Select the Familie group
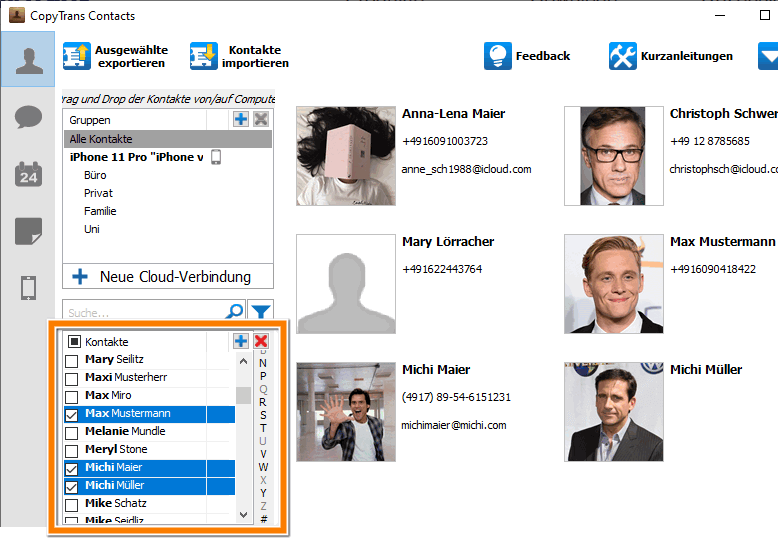 [100, 211]
